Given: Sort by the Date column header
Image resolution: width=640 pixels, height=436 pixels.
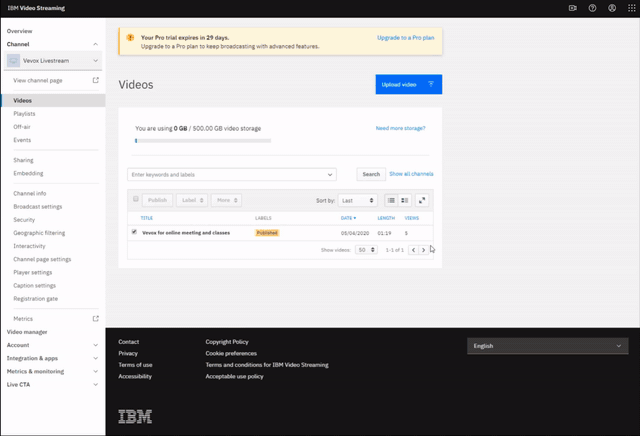Looking at the screenshot, I should click(x=348, y=218).
